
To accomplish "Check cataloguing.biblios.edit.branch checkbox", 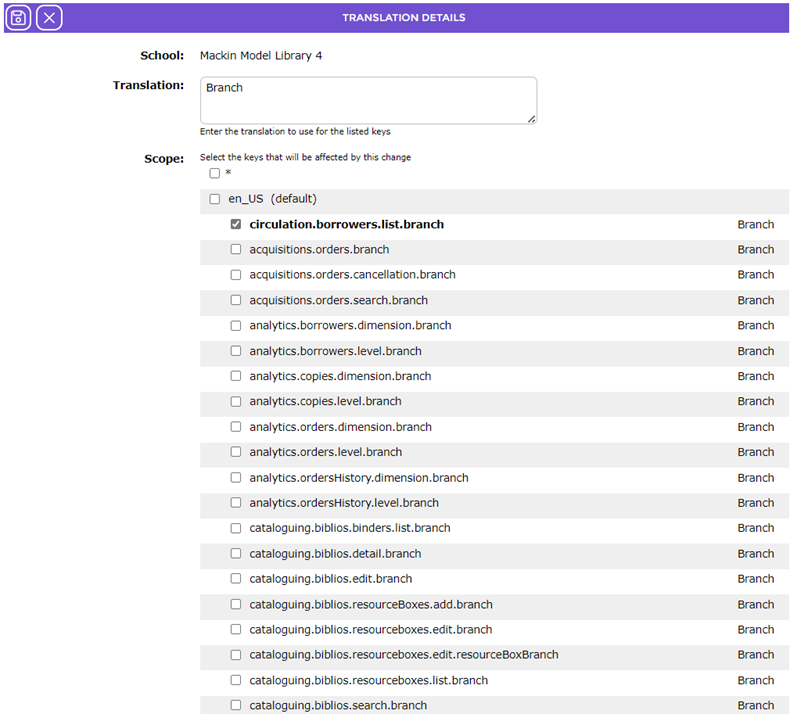I will pos(236,578).
